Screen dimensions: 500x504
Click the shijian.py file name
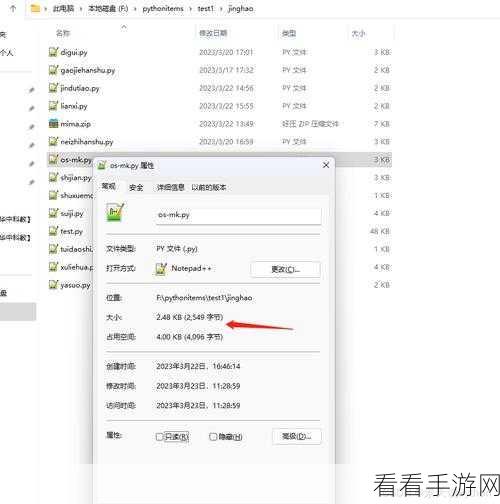pyautogui.click(x=76, y=178)
